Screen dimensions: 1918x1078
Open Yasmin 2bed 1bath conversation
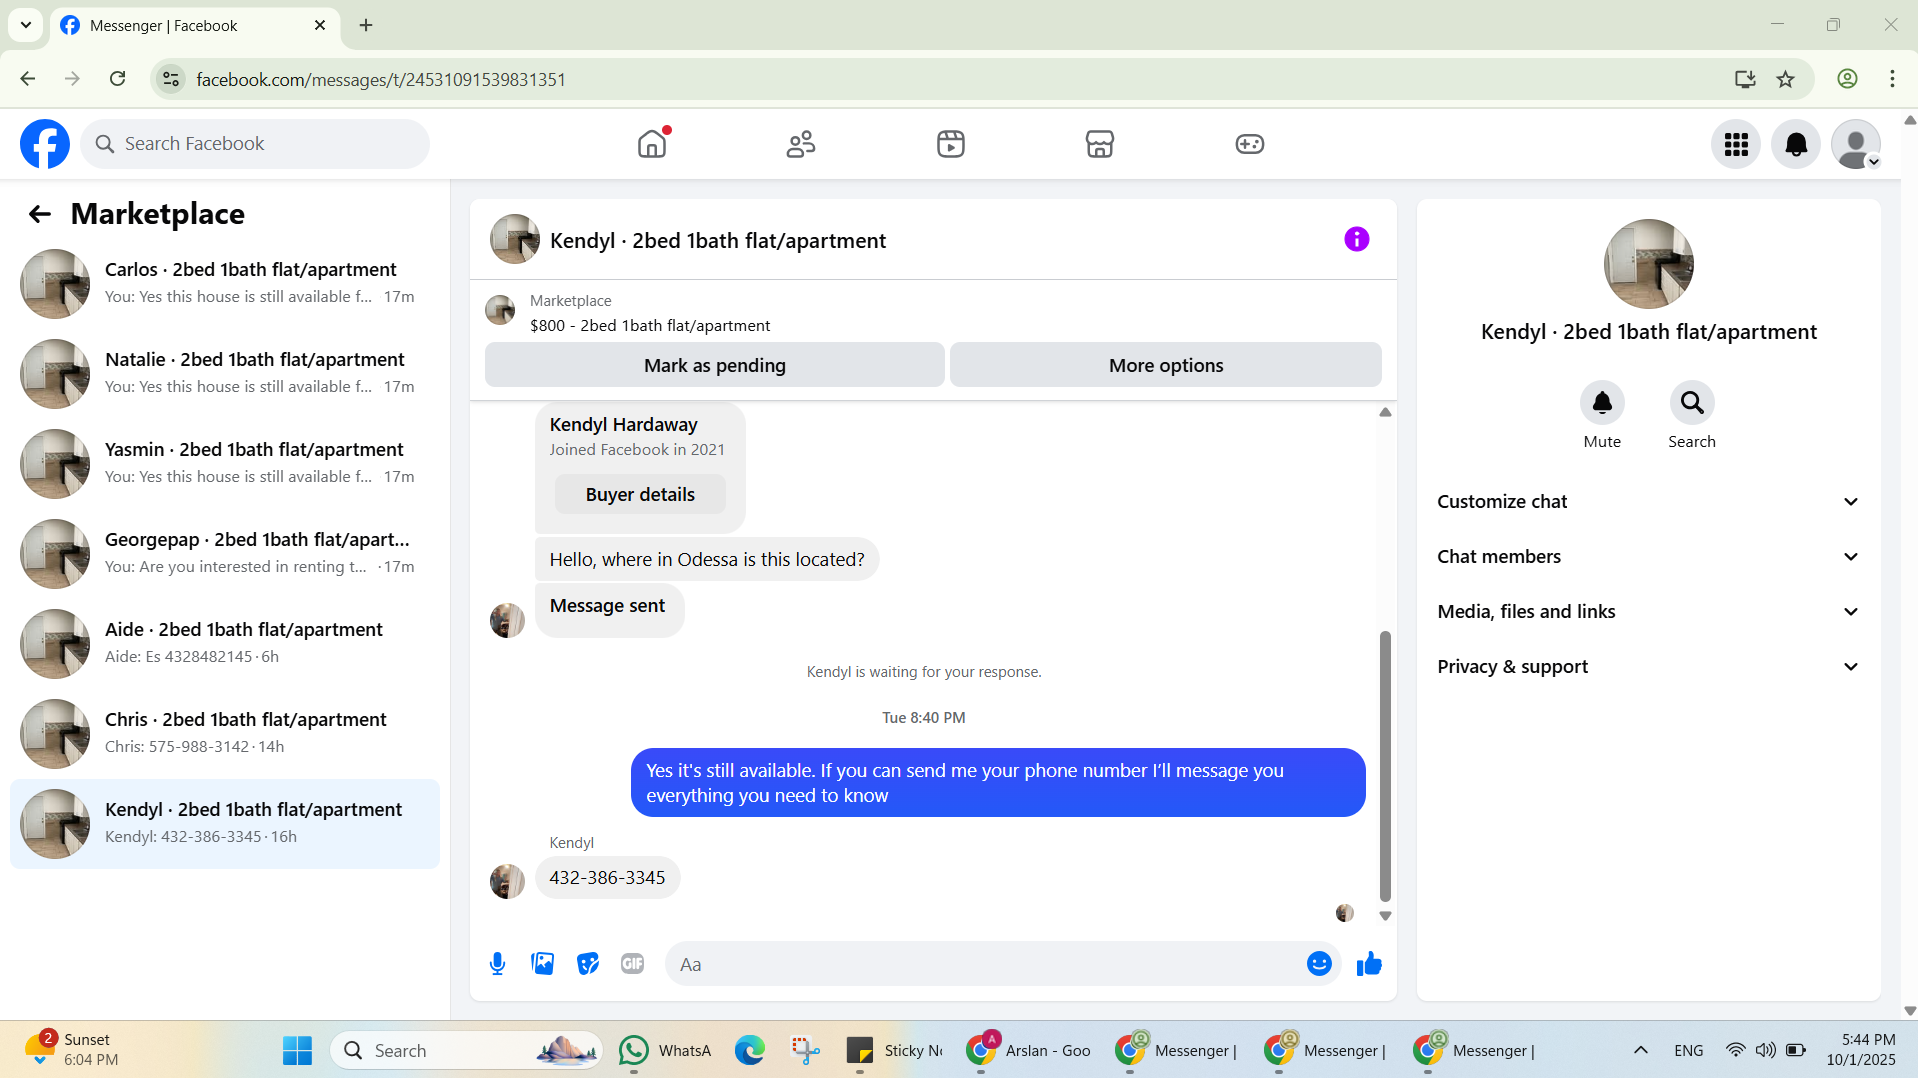pyautogui.click(x=225, y=464)
